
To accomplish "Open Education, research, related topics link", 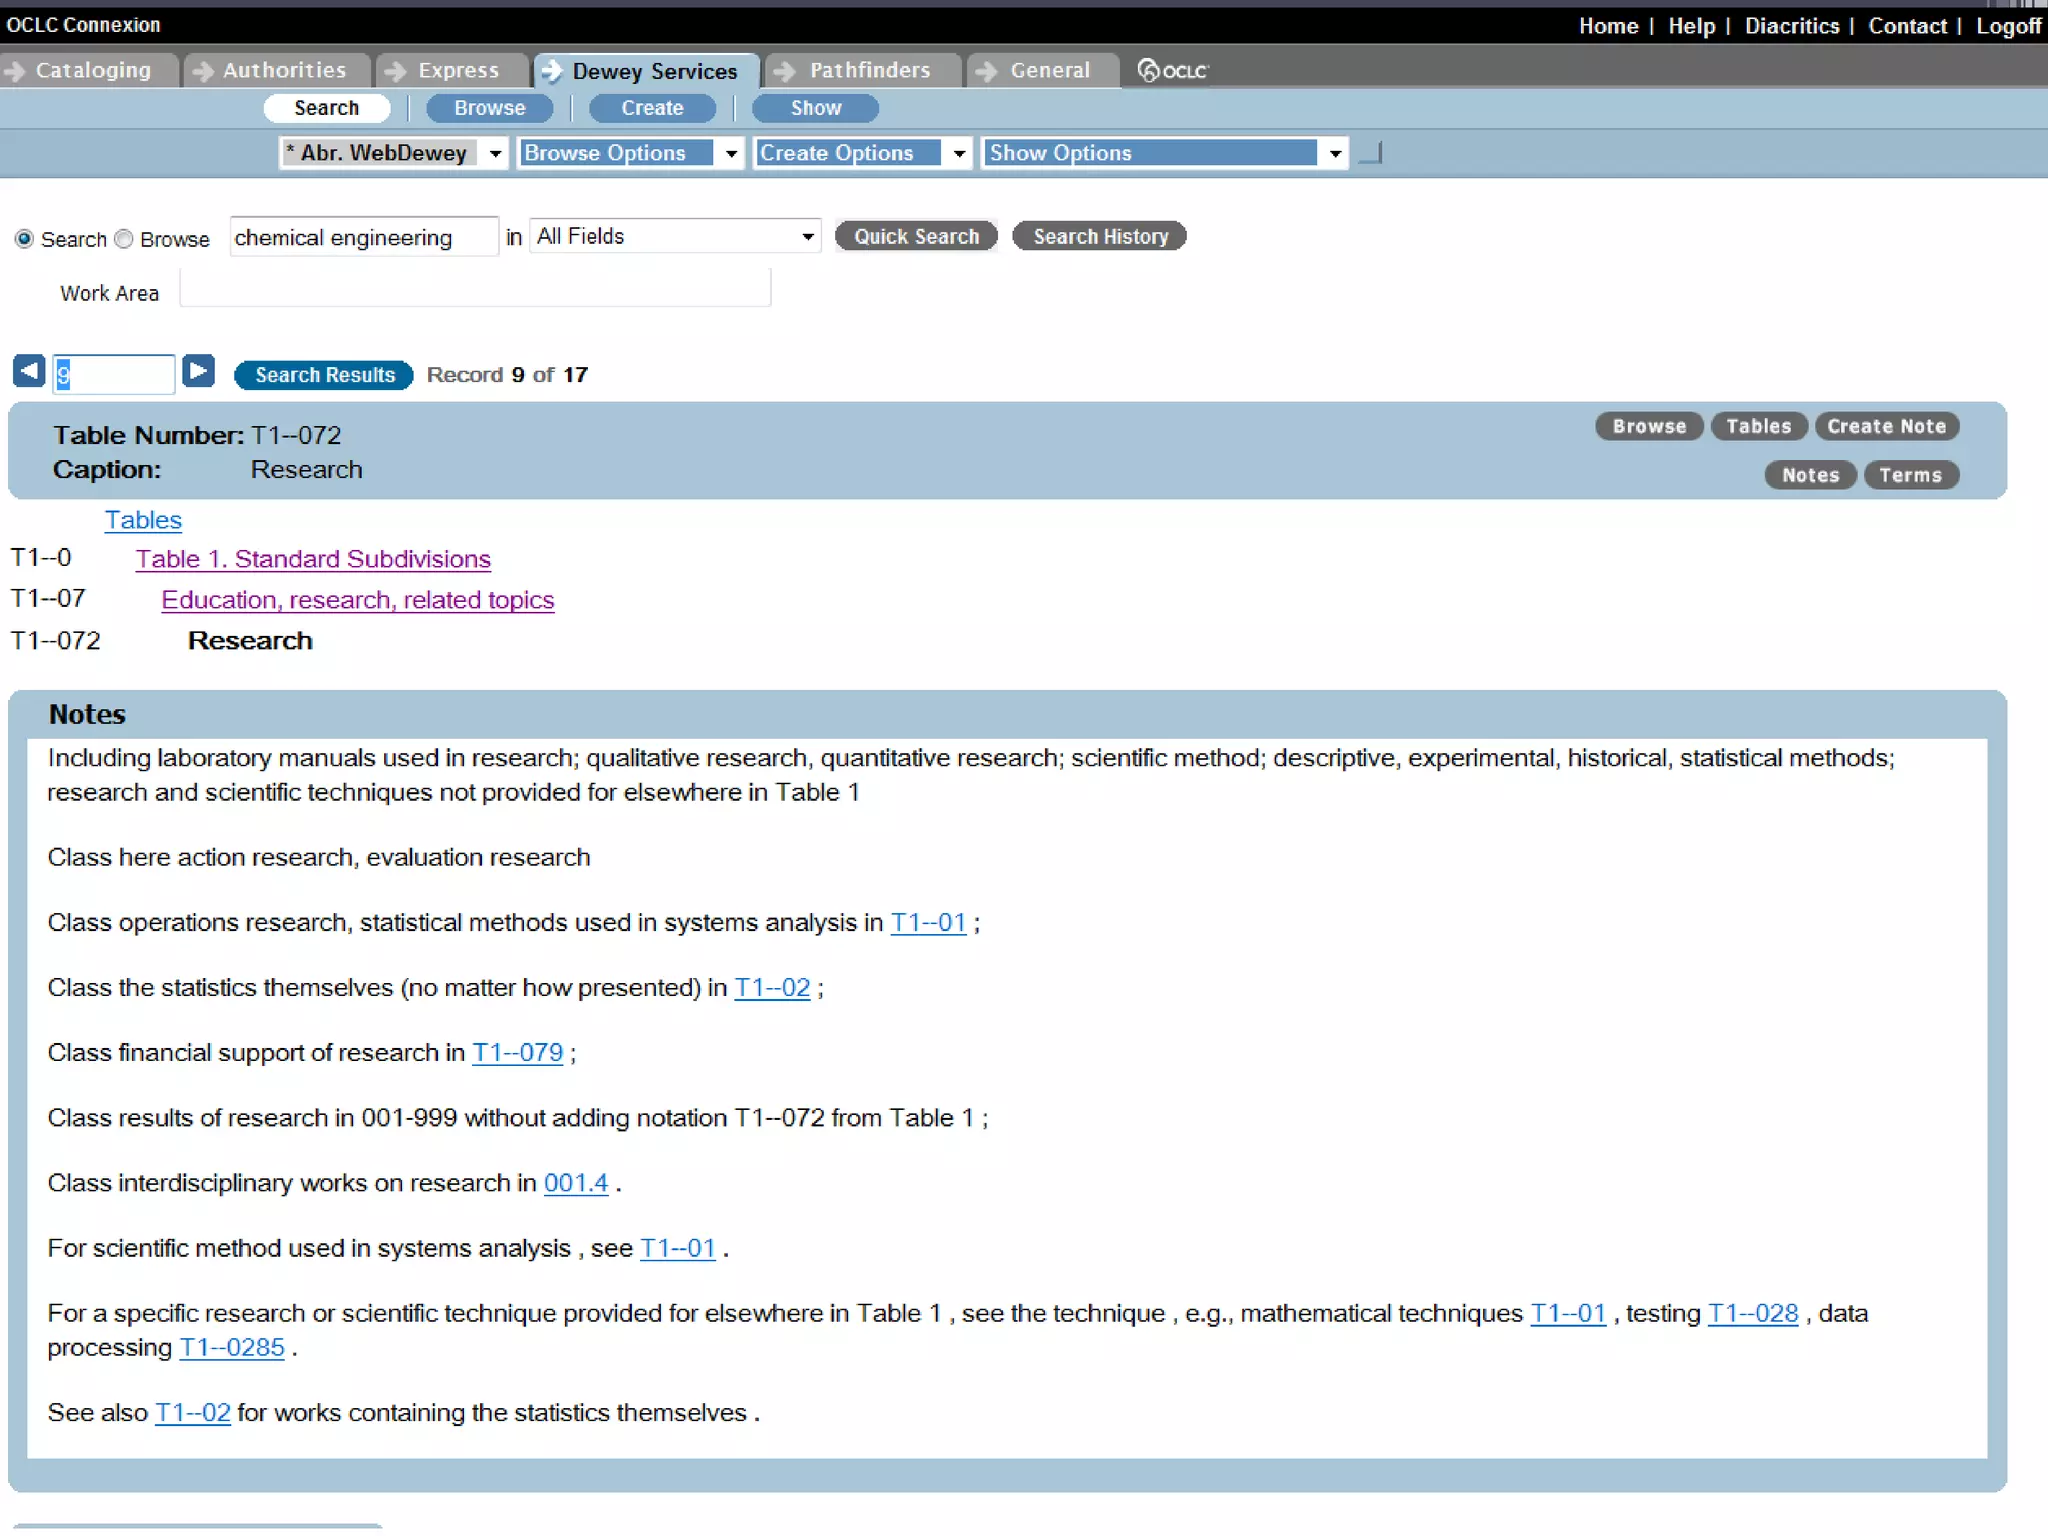I will (357, 600).
